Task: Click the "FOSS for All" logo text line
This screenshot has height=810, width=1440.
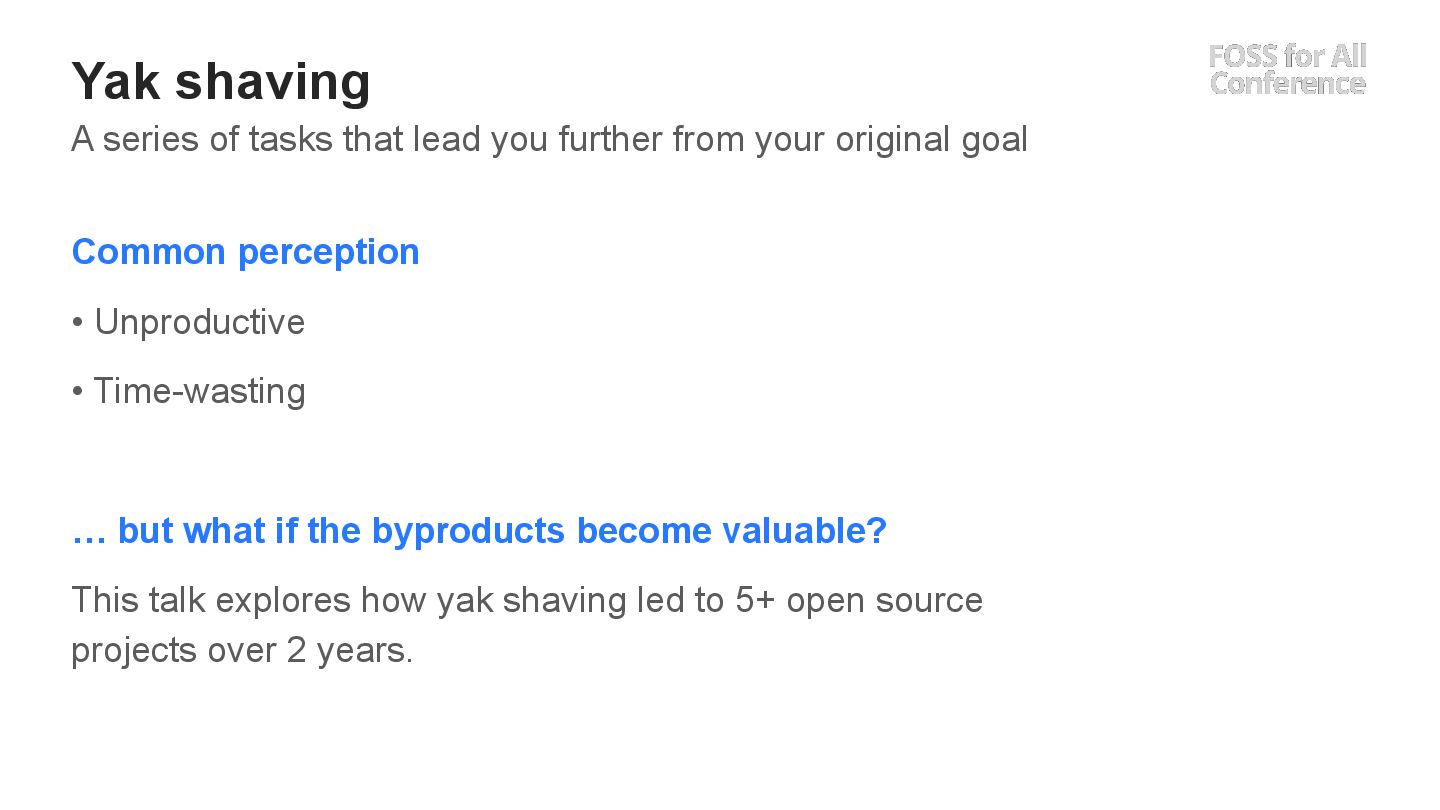Action: [1287, 56]
